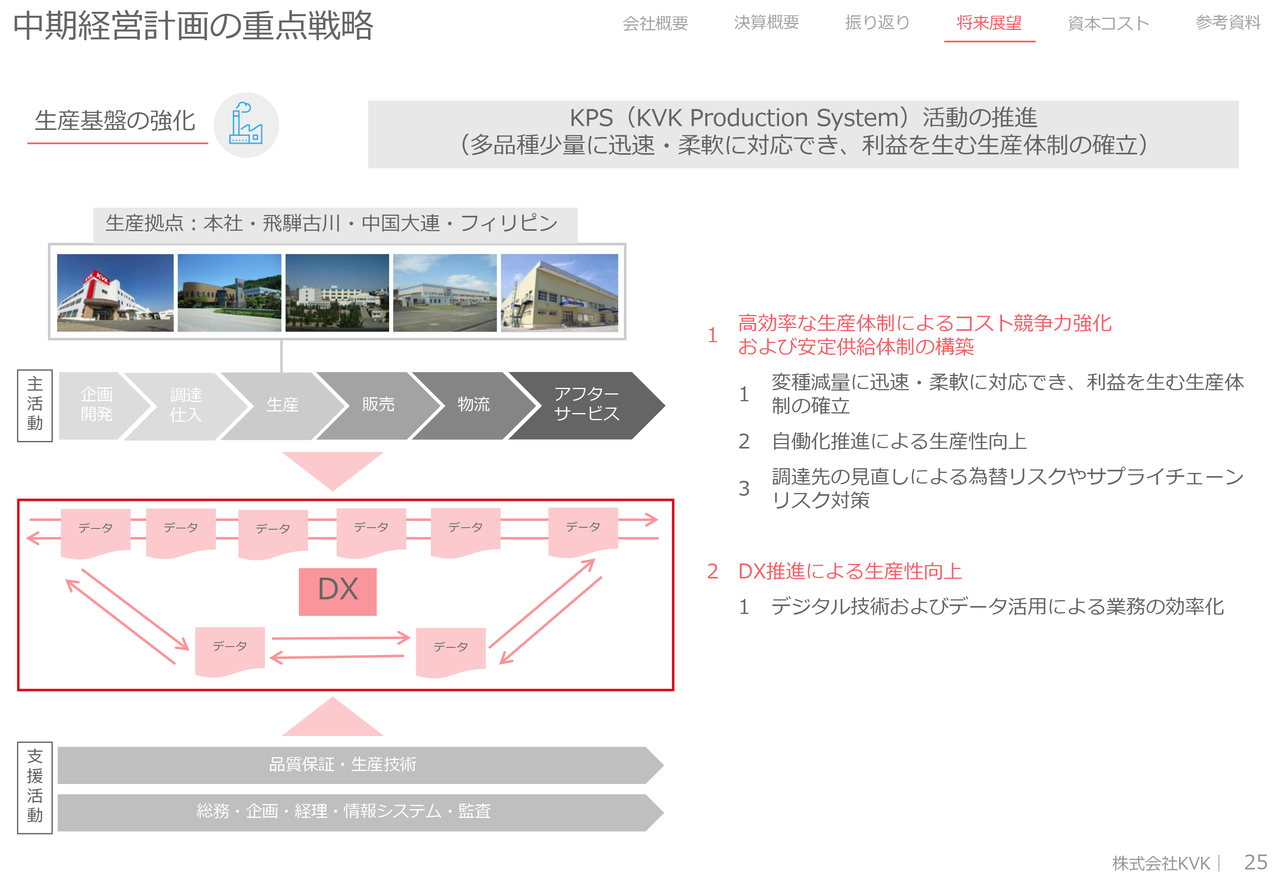The image size is (1280, 886).
Task: Open the 参考資料 tab
Action: [x=1228, y=23]
